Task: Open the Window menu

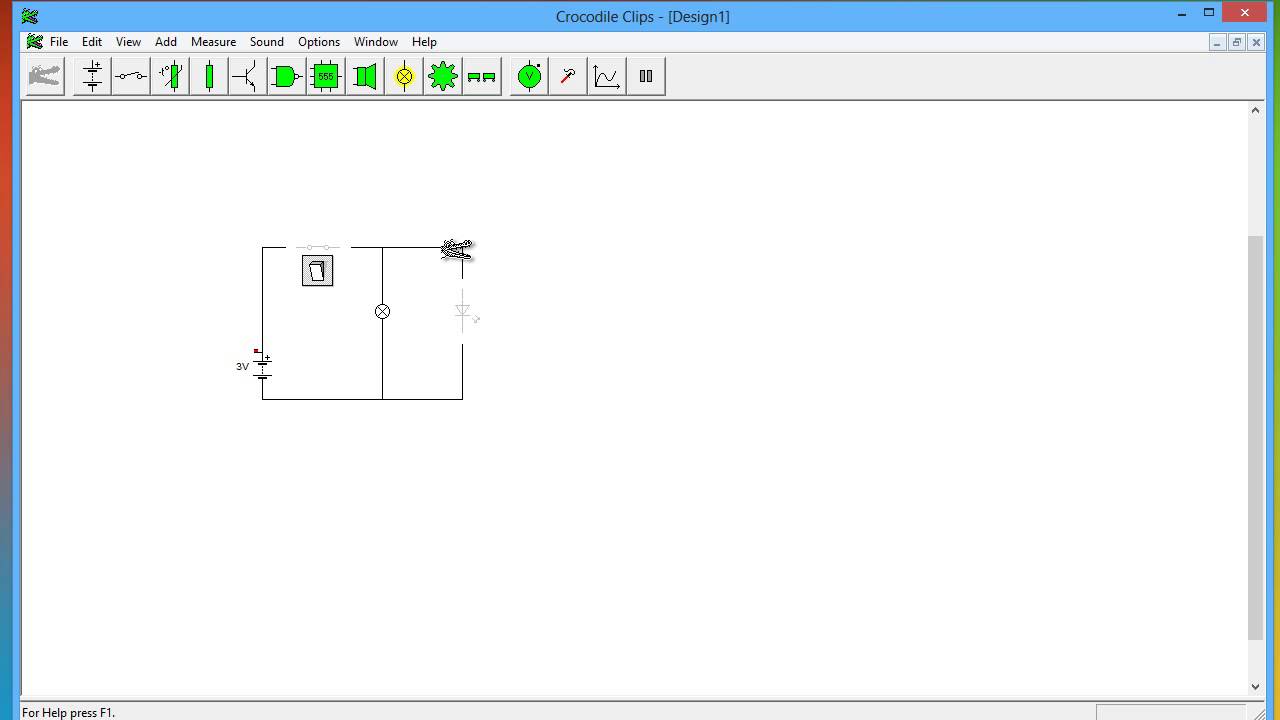Action: 376,42
